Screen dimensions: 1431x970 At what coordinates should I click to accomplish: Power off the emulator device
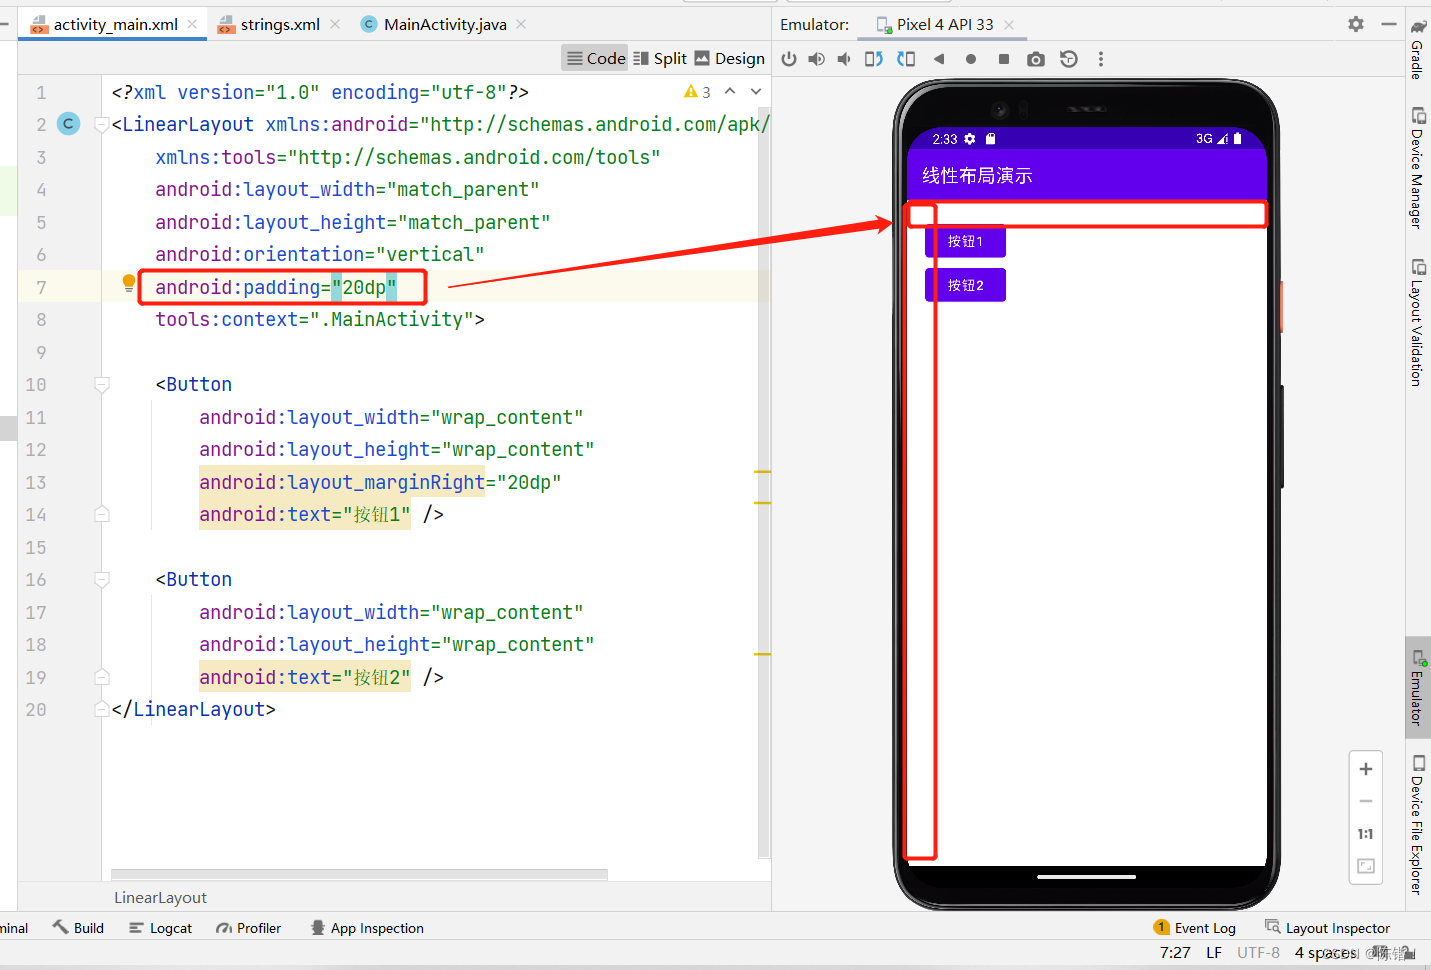(789, 59)
